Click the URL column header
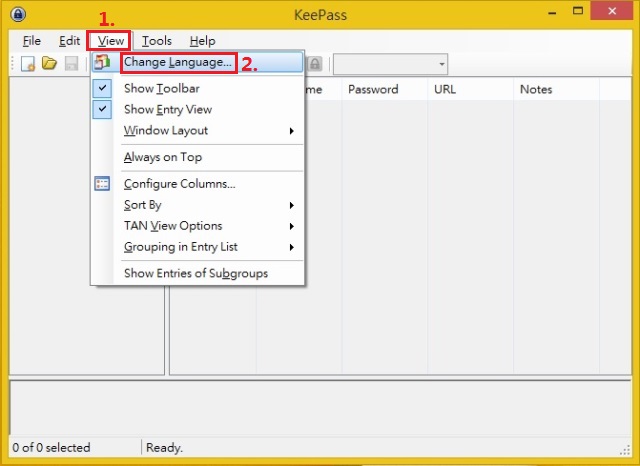 (471, 89)
